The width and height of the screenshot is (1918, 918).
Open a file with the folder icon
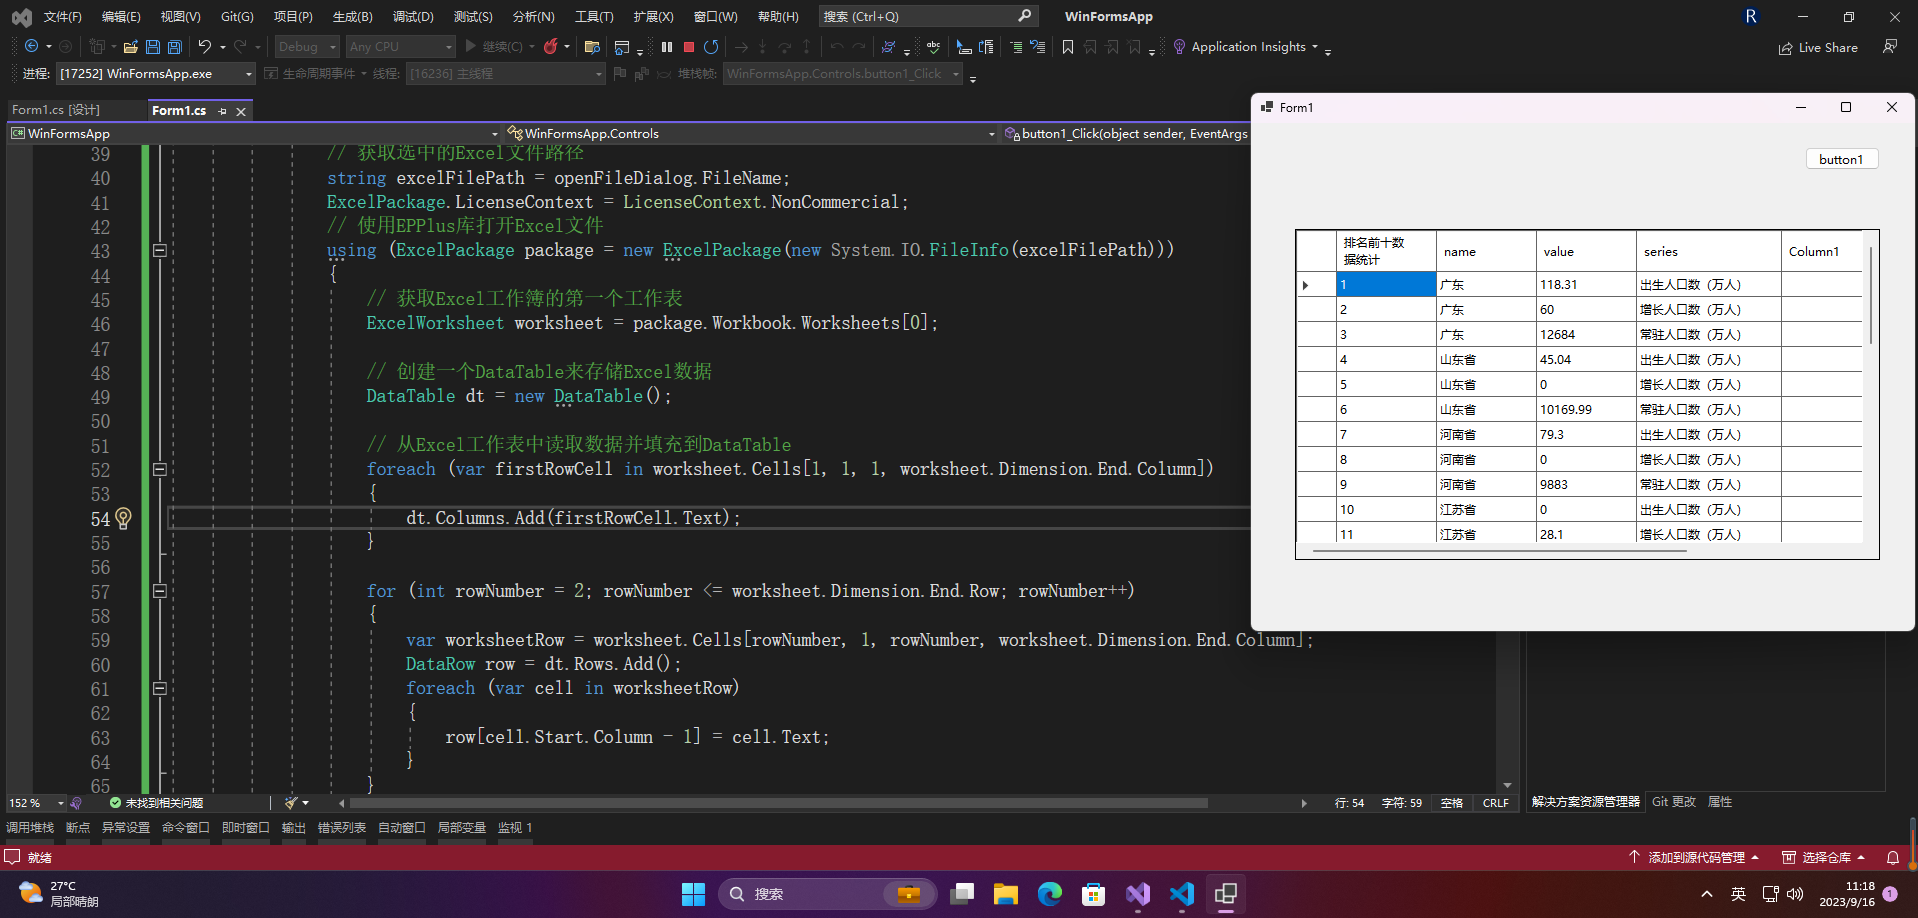coord(130,47)
